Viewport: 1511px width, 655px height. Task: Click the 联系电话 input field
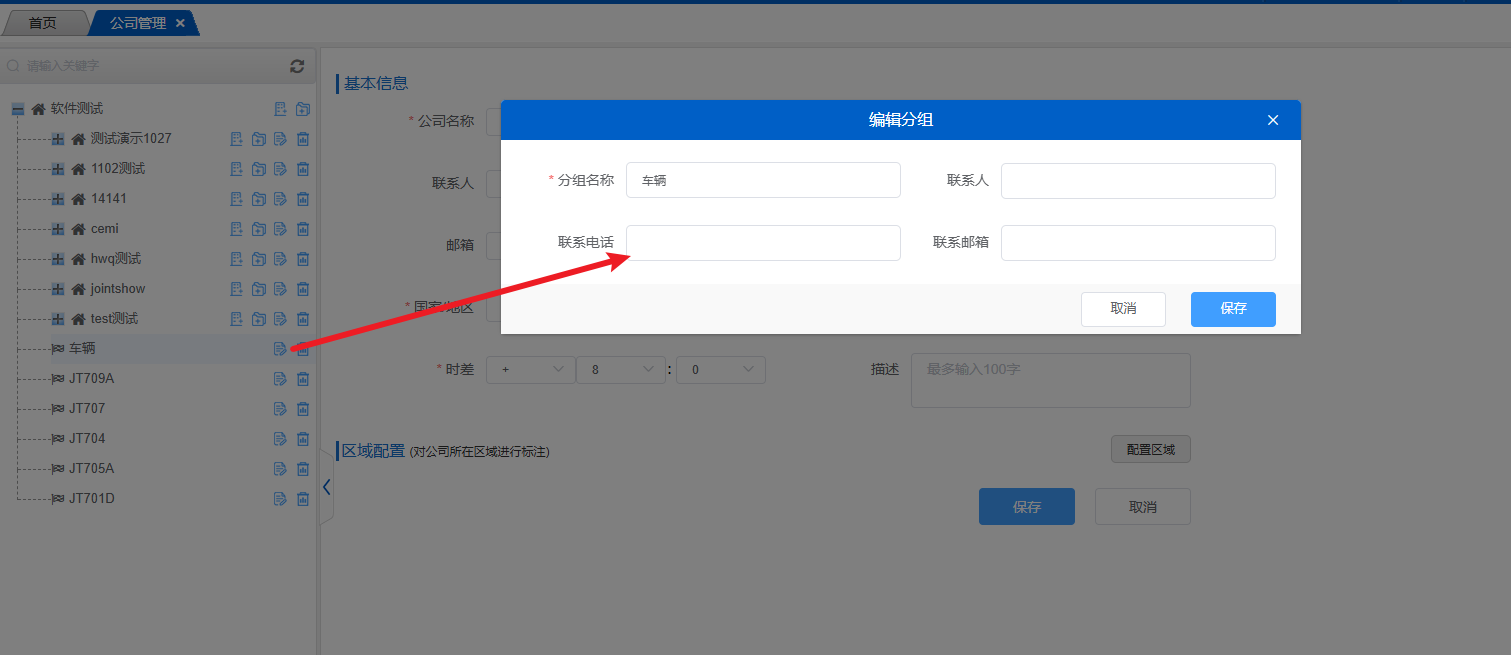click(x=763, y=243)
